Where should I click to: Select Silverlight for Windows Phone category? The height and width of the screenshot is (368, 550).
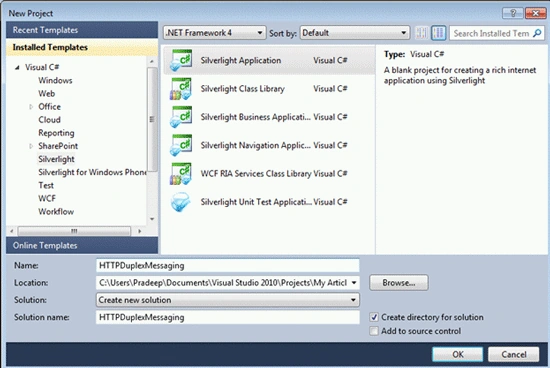(92, 172)
